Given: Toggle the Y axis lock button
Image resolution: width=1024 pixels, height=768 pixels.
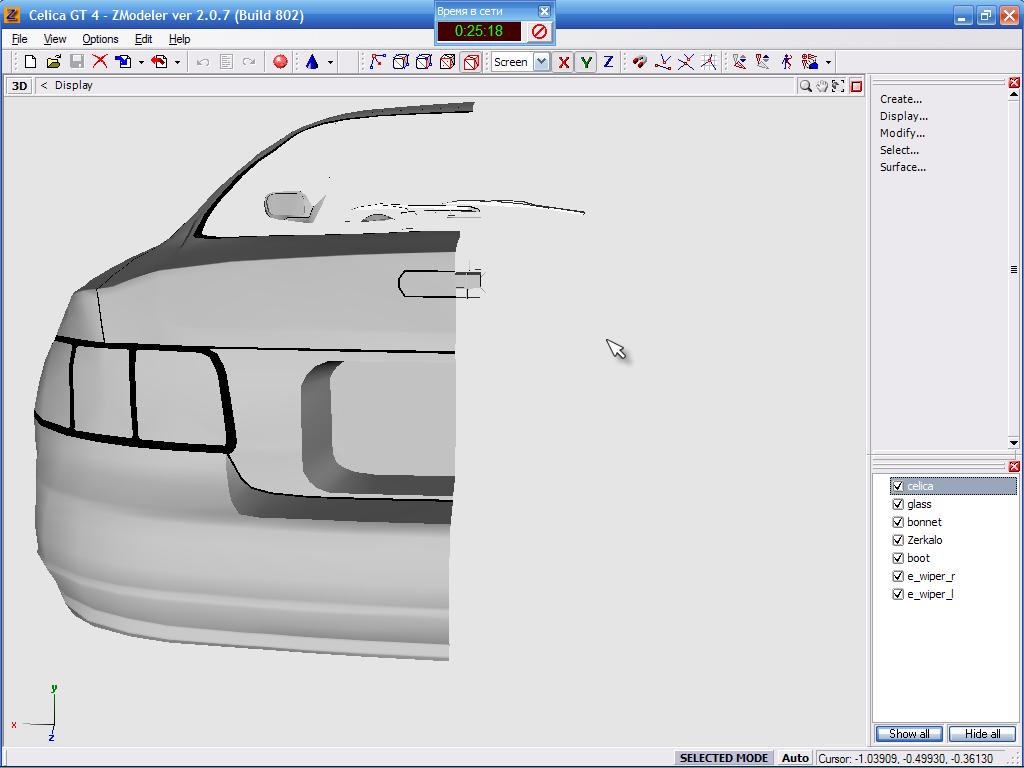Looking at the screenshot, I should tap(586, 62).
